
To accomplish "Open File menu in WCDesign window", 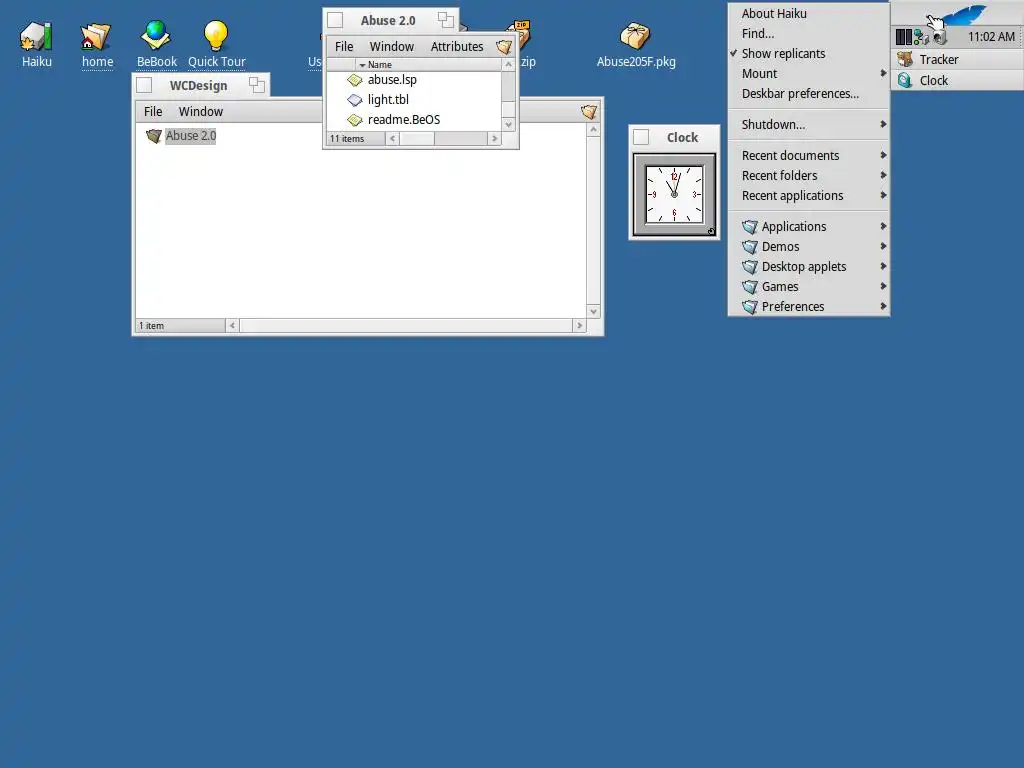I will pyautogui.click(x=153, y=112).
